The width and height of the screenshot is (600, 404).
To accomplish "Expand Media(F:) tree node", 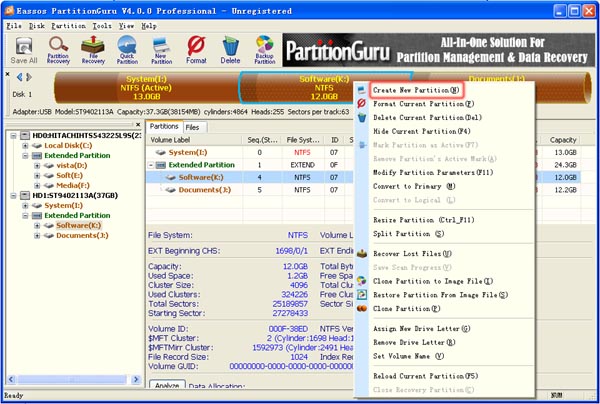I will [x=37, y=185].
